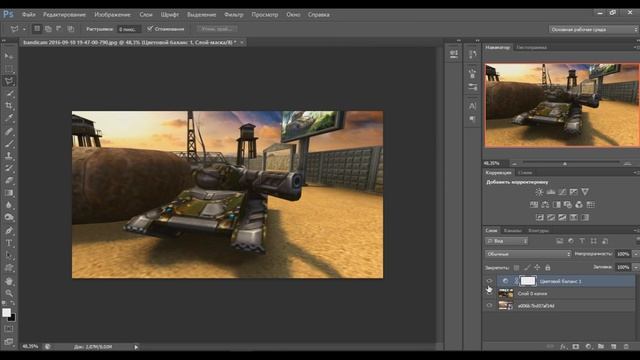Click Subtract from selection mode icon
Viewport: 640px width, 360px height.
(59, 29)
